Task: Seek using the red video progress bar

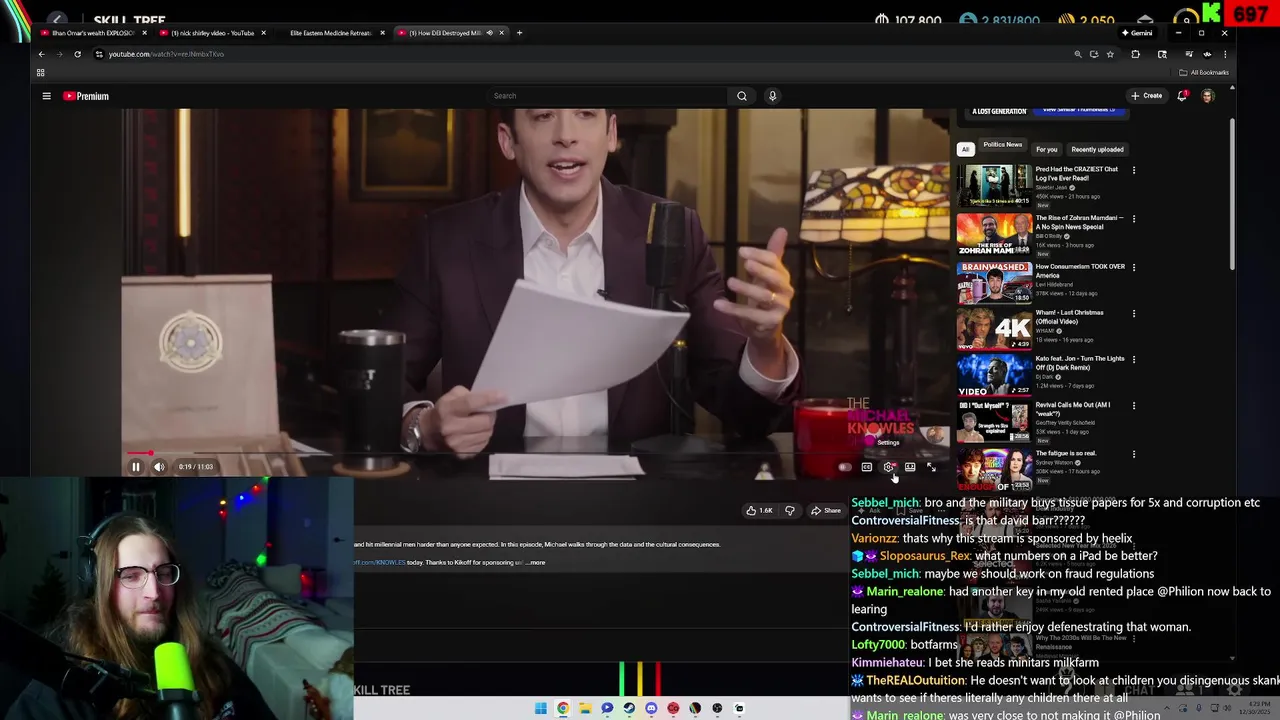Action: 538,453
